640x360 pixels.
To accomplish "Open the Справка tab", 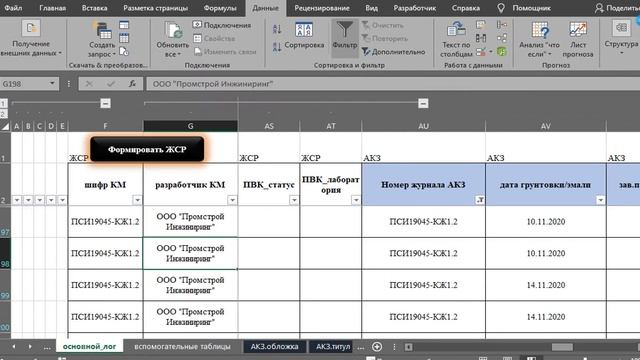I will pos(466,8).
